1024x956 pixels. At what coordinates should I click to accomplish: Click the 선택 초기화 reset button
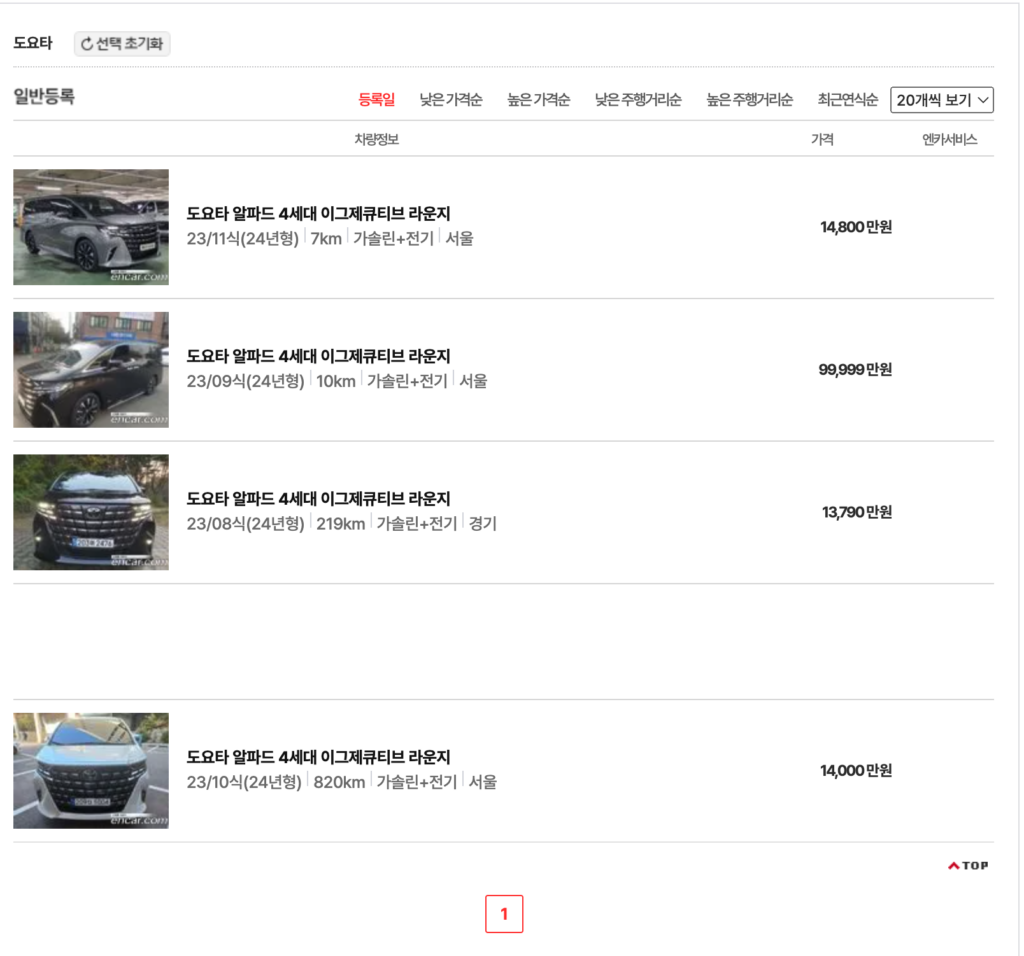tap(121, 43)
